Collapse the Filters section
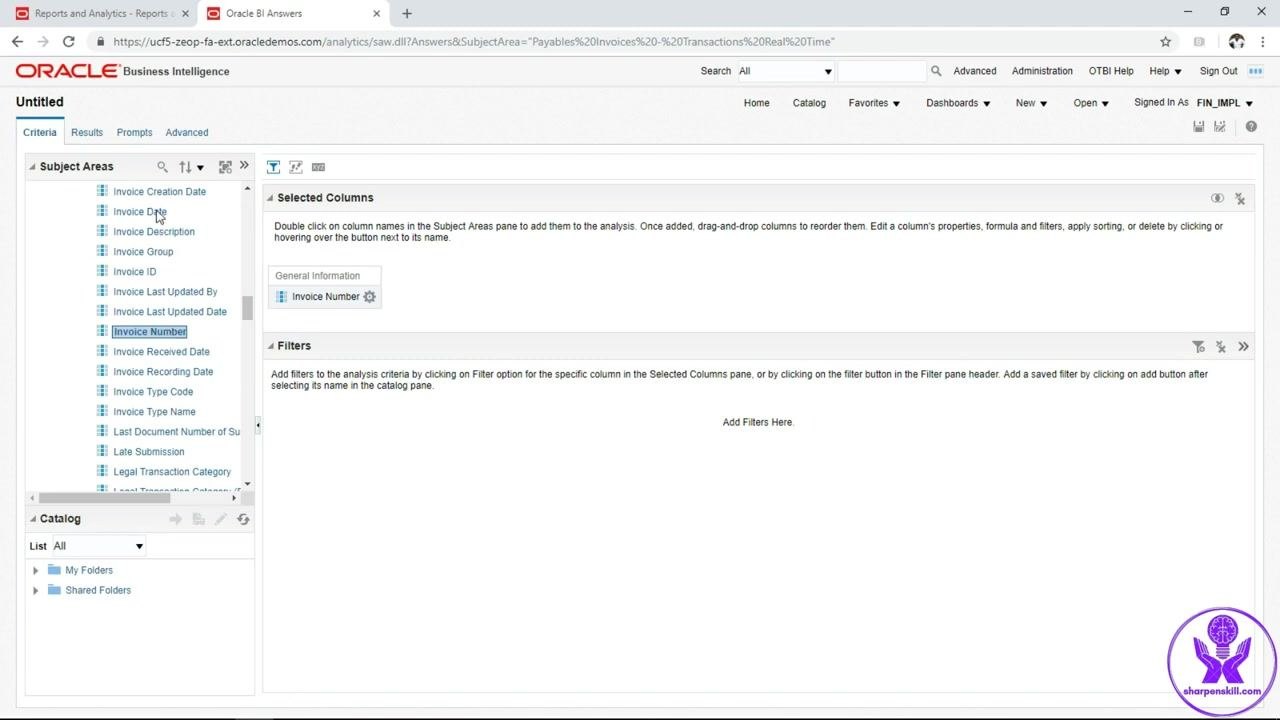 [270, 346]
